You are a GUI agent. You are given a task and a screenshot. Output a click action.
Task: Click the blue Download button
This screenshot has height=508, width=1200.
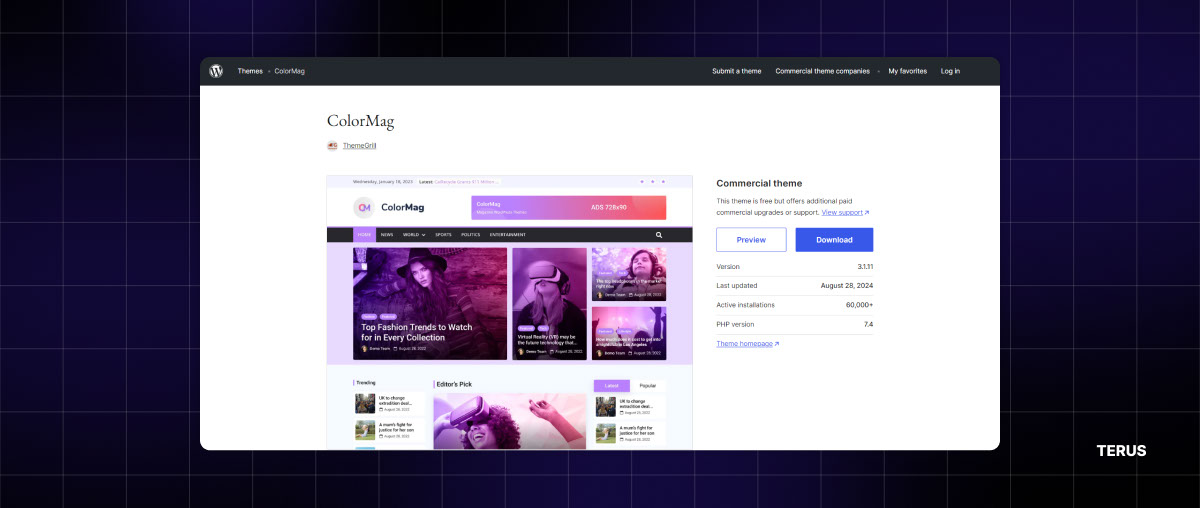pyautogui.click(x=834, y=240)
